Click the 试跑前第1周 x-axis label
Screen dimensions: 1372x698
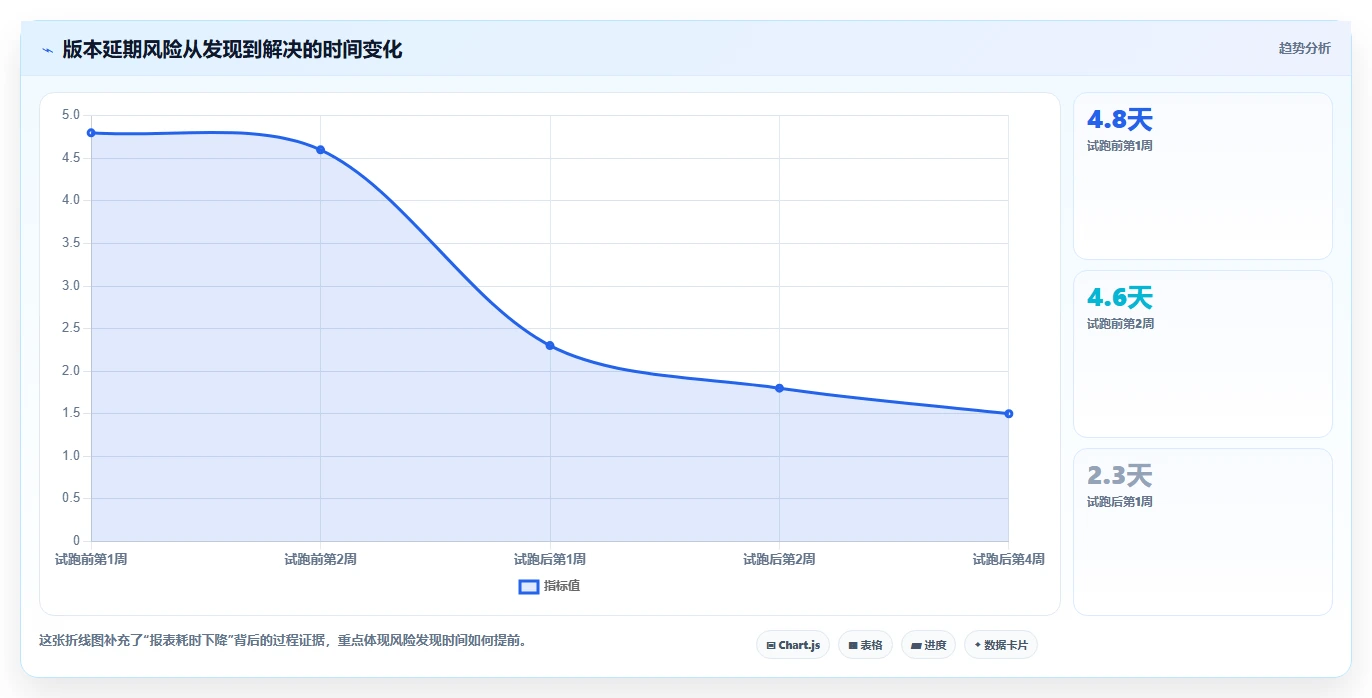tap(91, 560)
